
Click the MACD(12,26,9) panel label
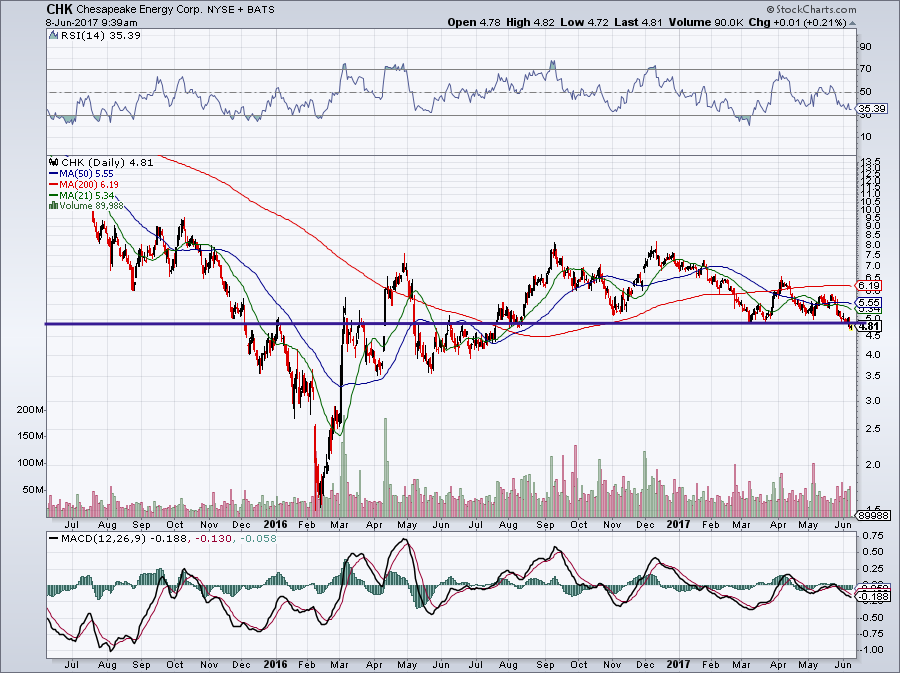pyautogui.click(x=104, y=539)
